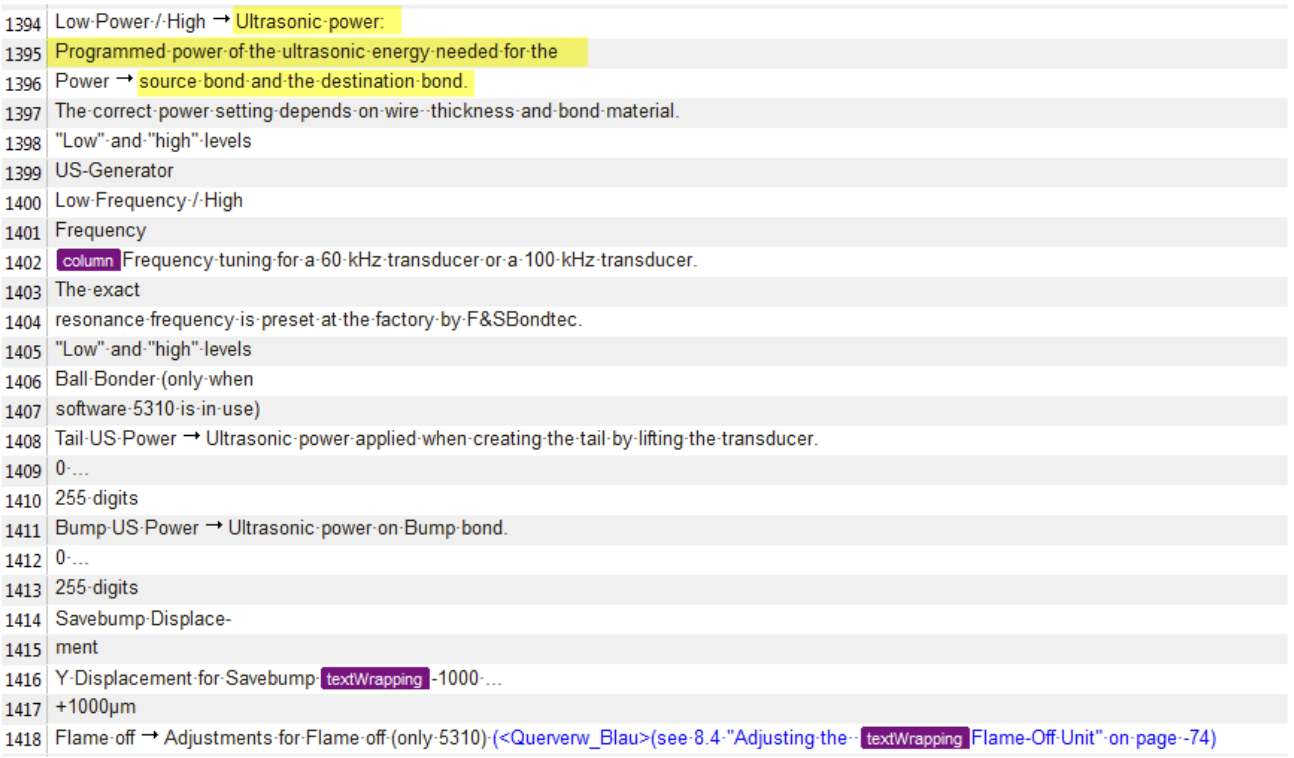Place cursor in 'Savebump Displace-' line
Screen dimensions: 1294x758
[143, 619]
